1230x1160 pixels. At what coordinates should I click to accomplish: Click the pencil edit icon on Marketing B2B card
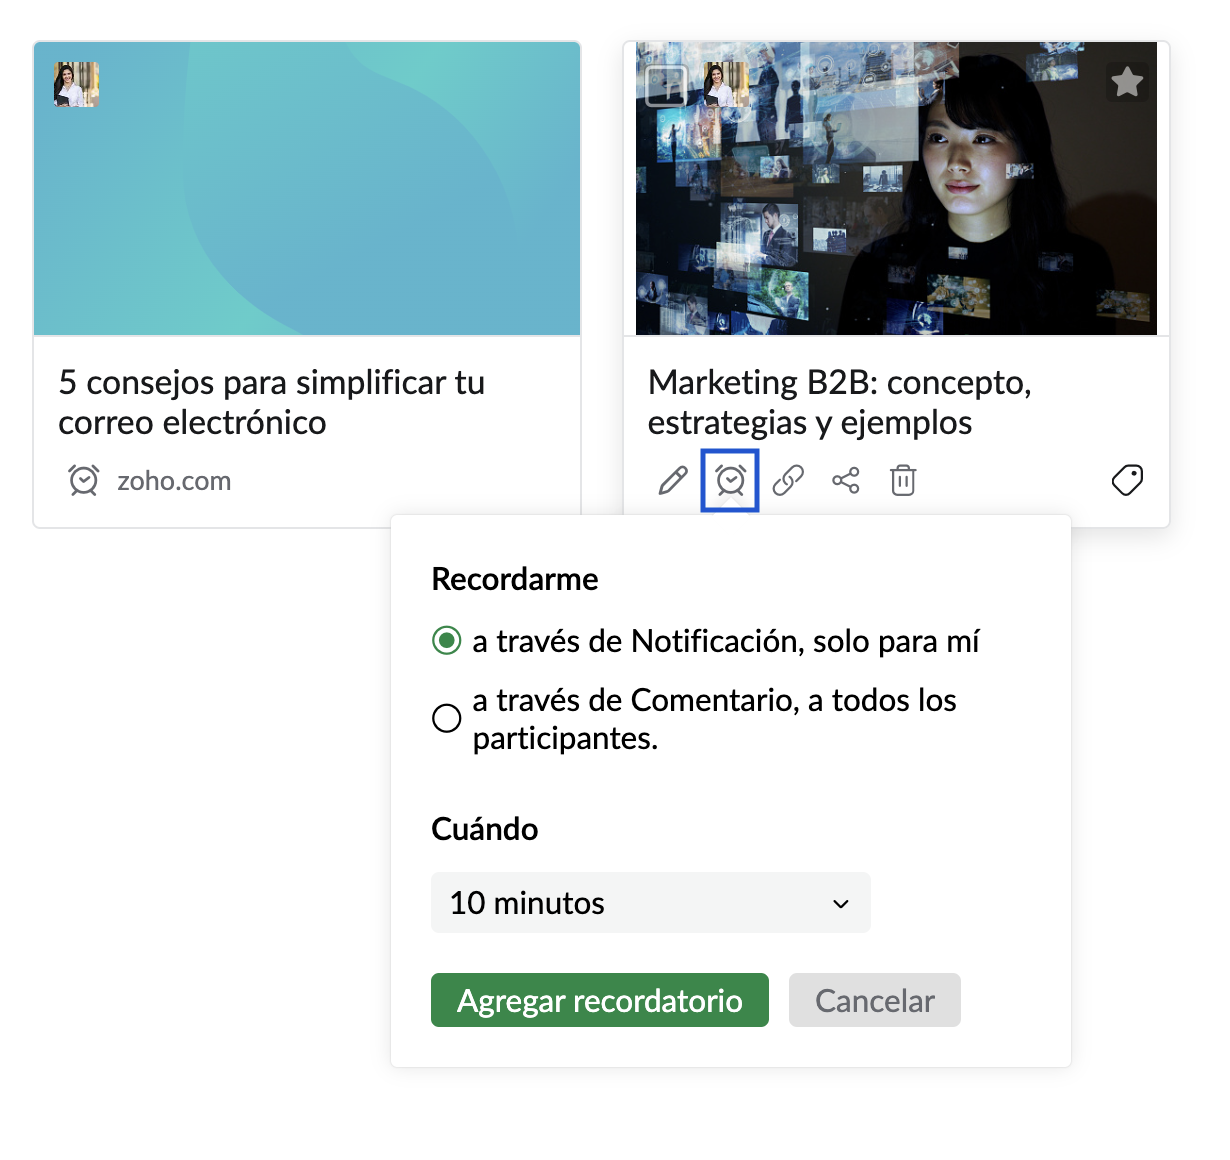(x=673, y=481)
